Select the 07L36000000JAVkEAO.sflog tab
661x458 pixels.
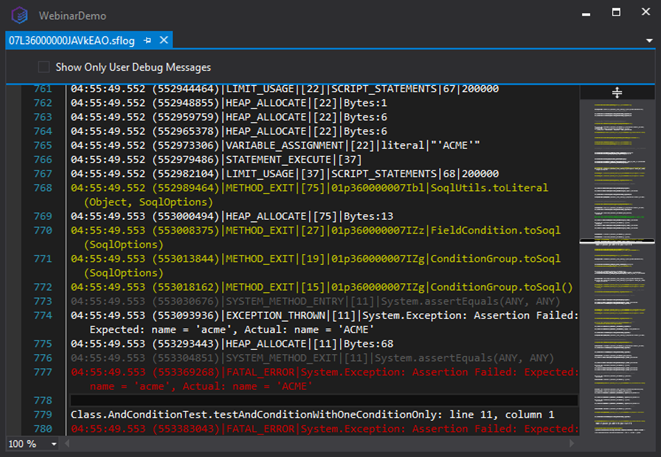tap(72, 40)
